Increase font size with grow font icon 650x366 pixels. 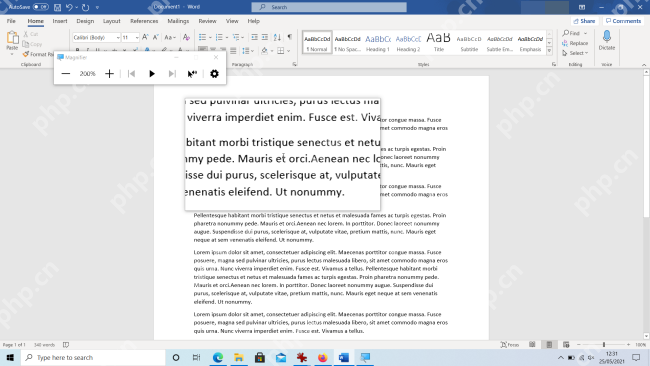coord(145,37)
